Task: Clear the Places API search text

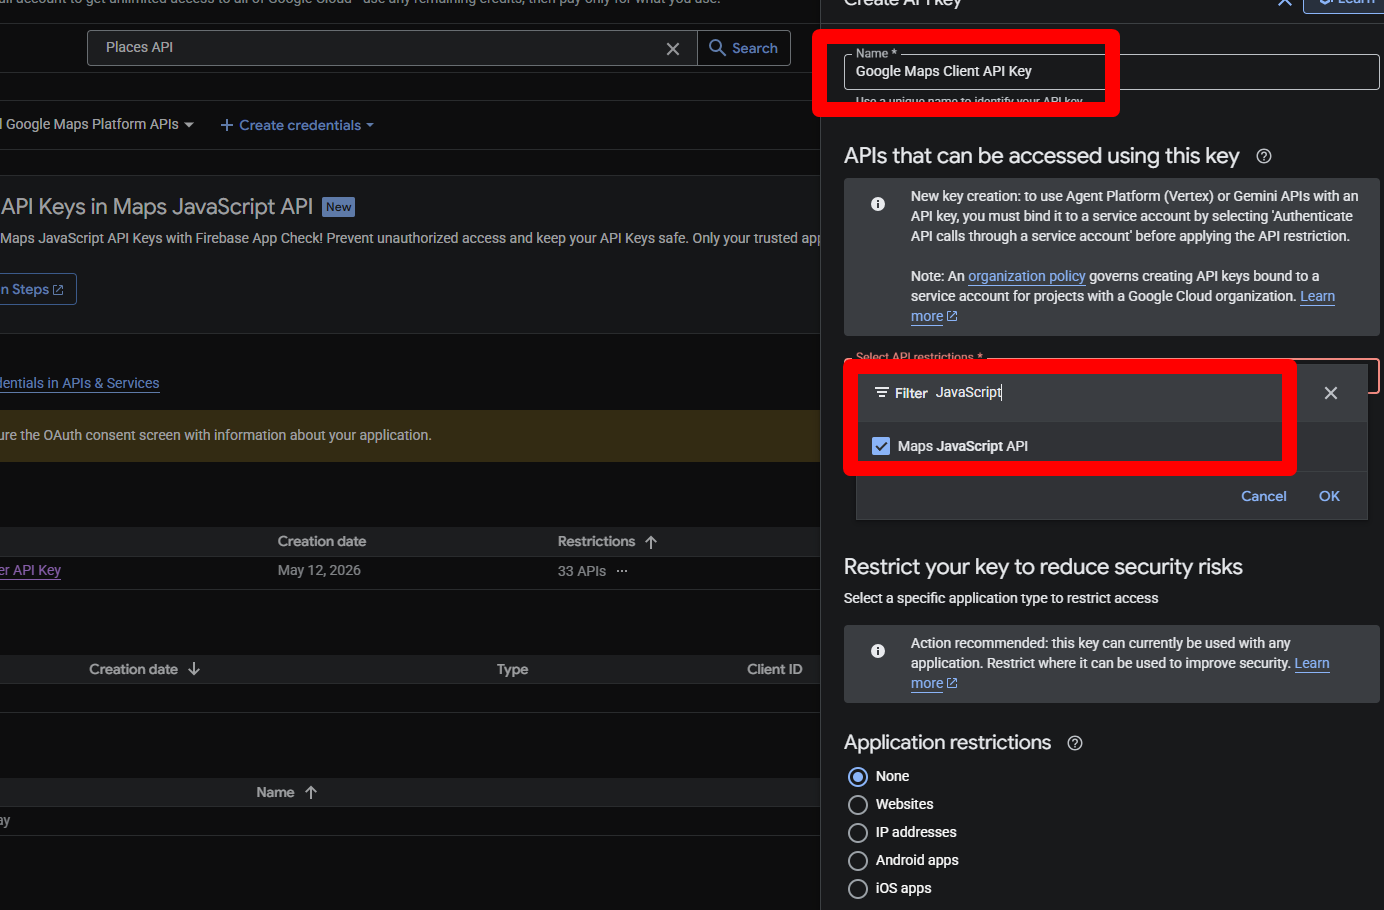Action: (673, 48)
